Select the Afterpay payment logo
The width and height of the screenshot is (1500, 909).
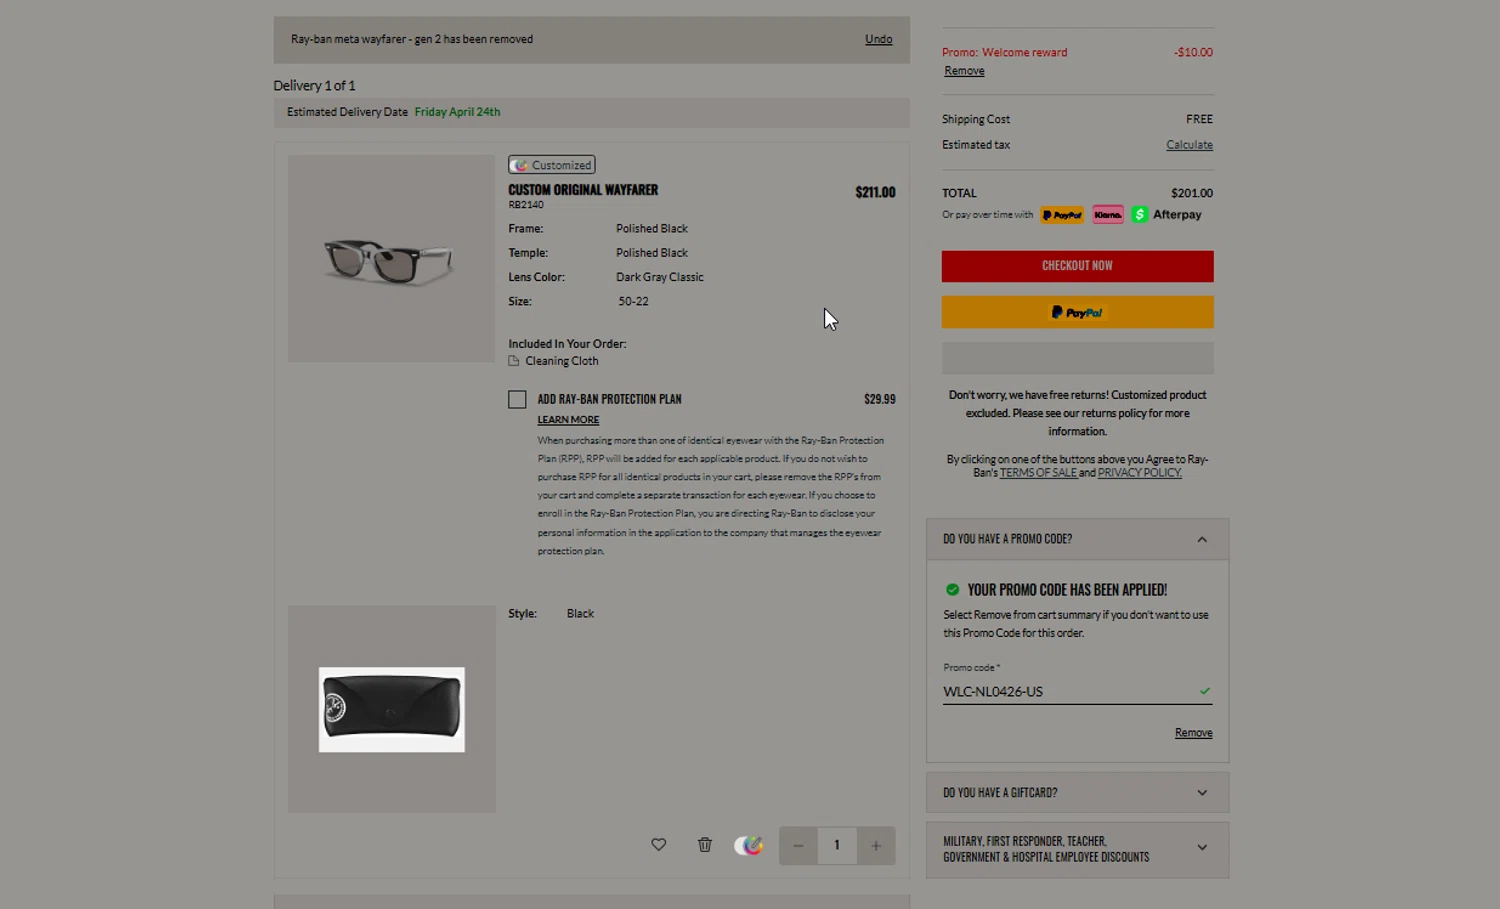[1167, 215]
